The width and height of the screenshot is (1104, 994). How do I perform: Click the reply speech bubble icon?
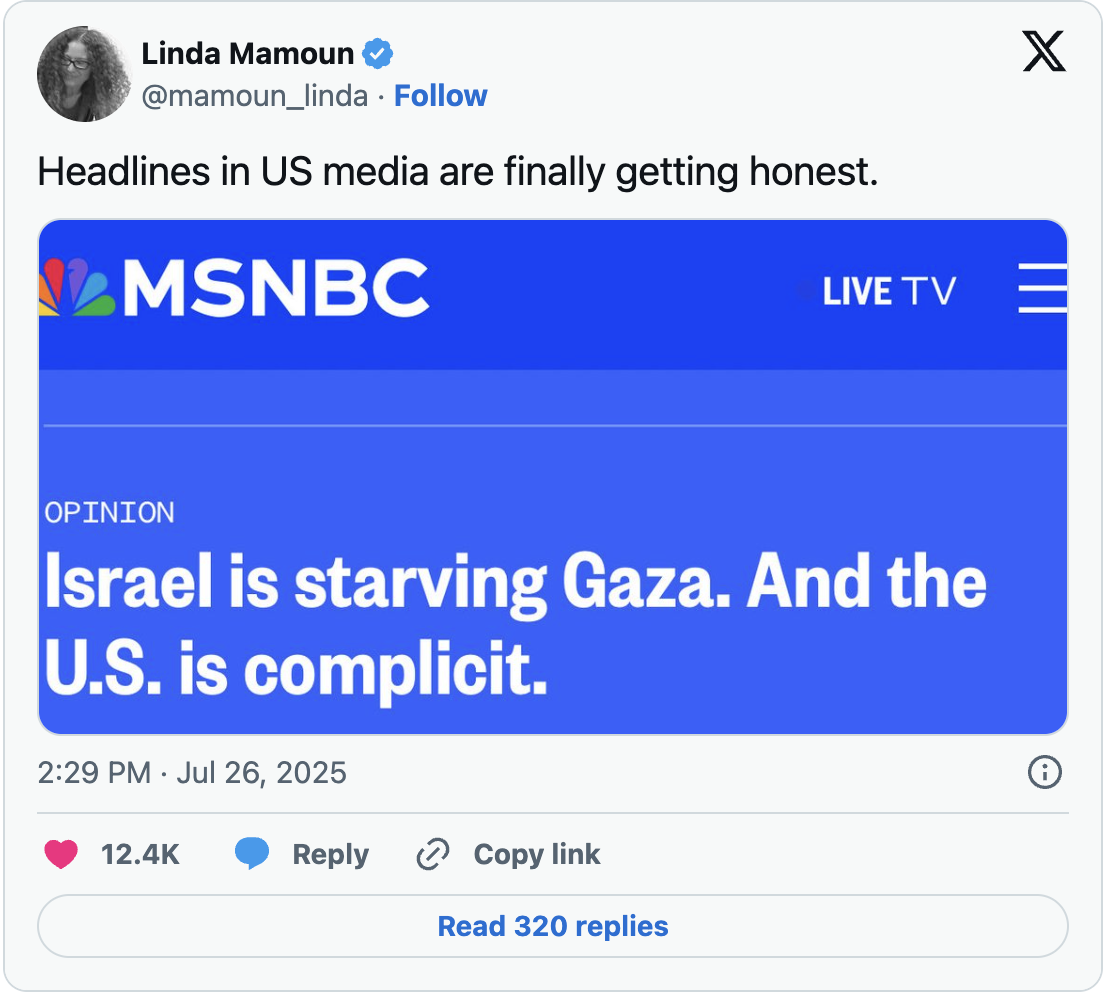(252, 853)
